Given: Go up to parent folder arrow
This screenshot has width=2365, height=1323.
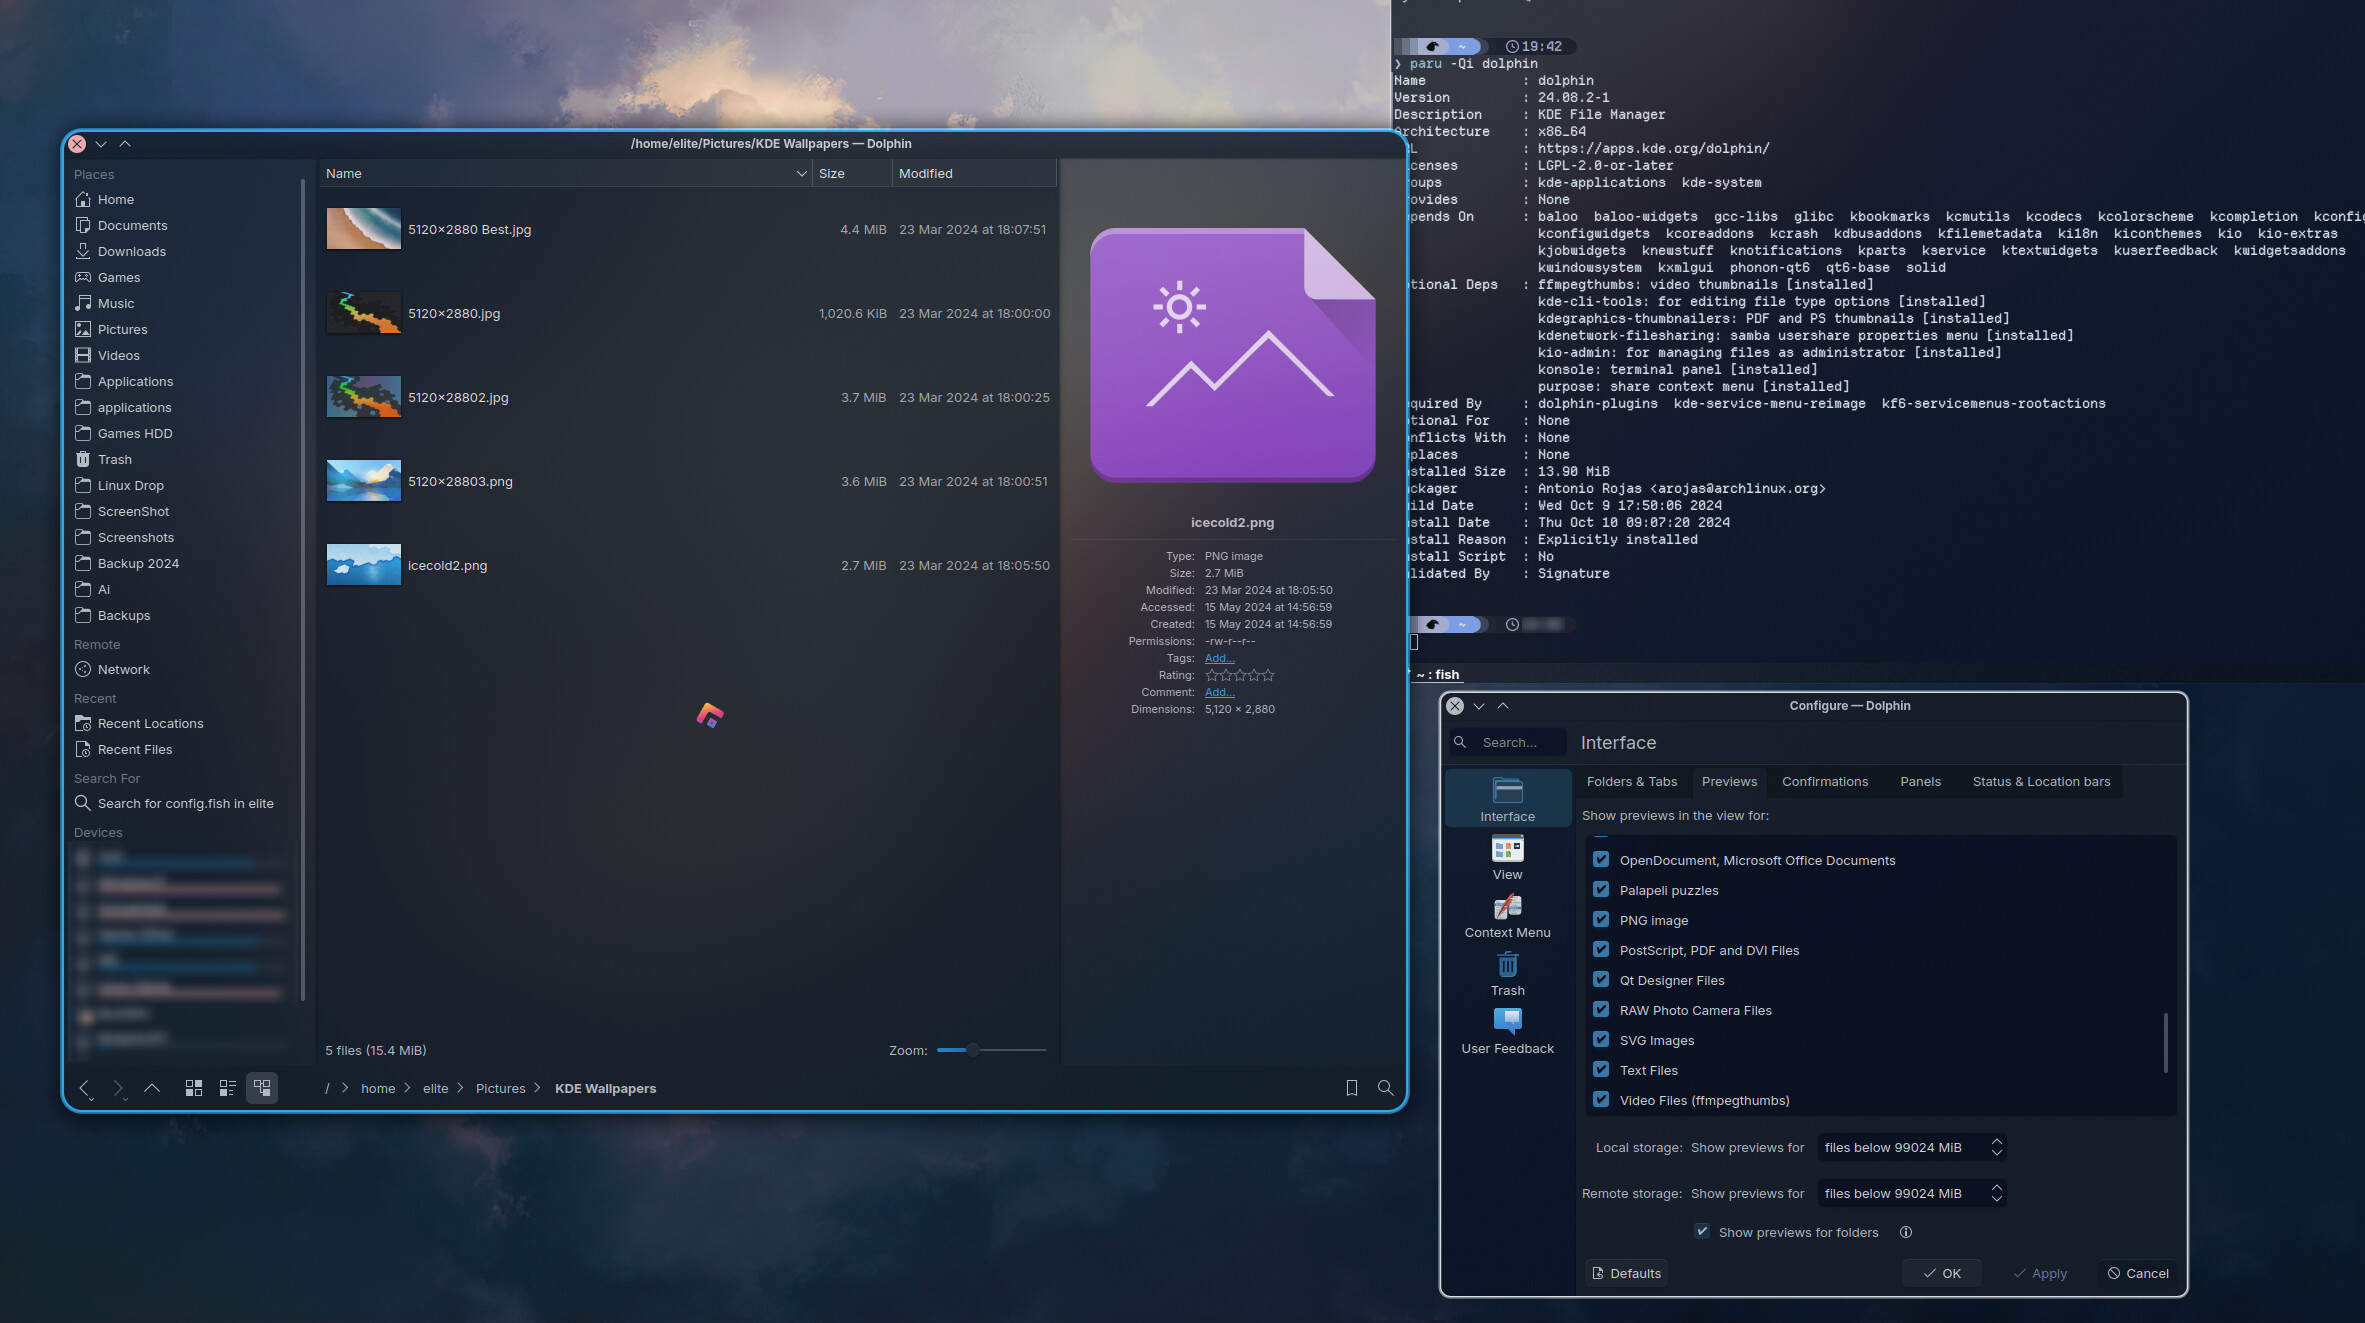Looking at the screenshot, I should pos(152,1088).
